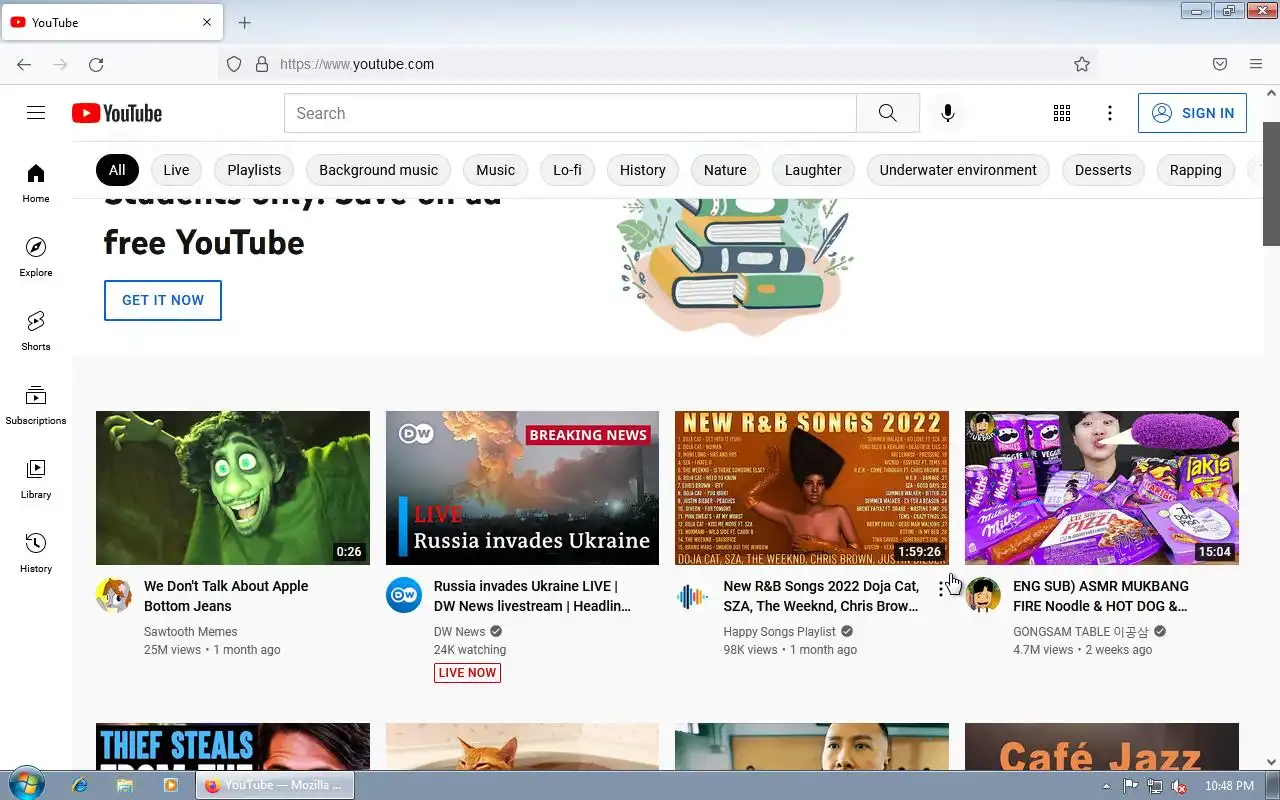Open 'We Don't Talk About Apple' title
Viewport: 1280px width, 800px height.
pyautogui.click(x=226, y=596)
